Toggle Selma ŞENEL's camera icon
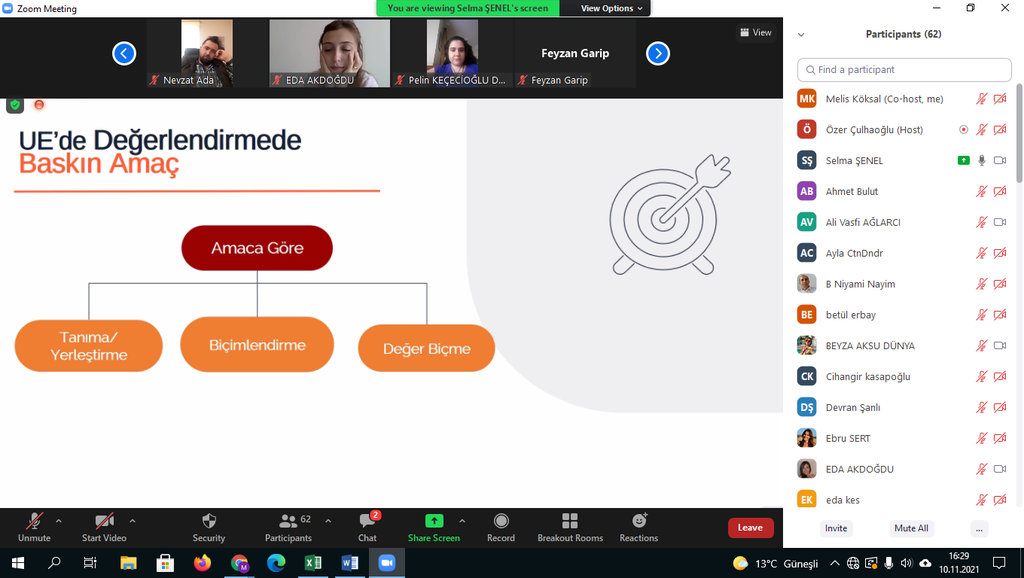Screen dimensions: 1024x578 pyautogui.click(x=1000, y=161)
